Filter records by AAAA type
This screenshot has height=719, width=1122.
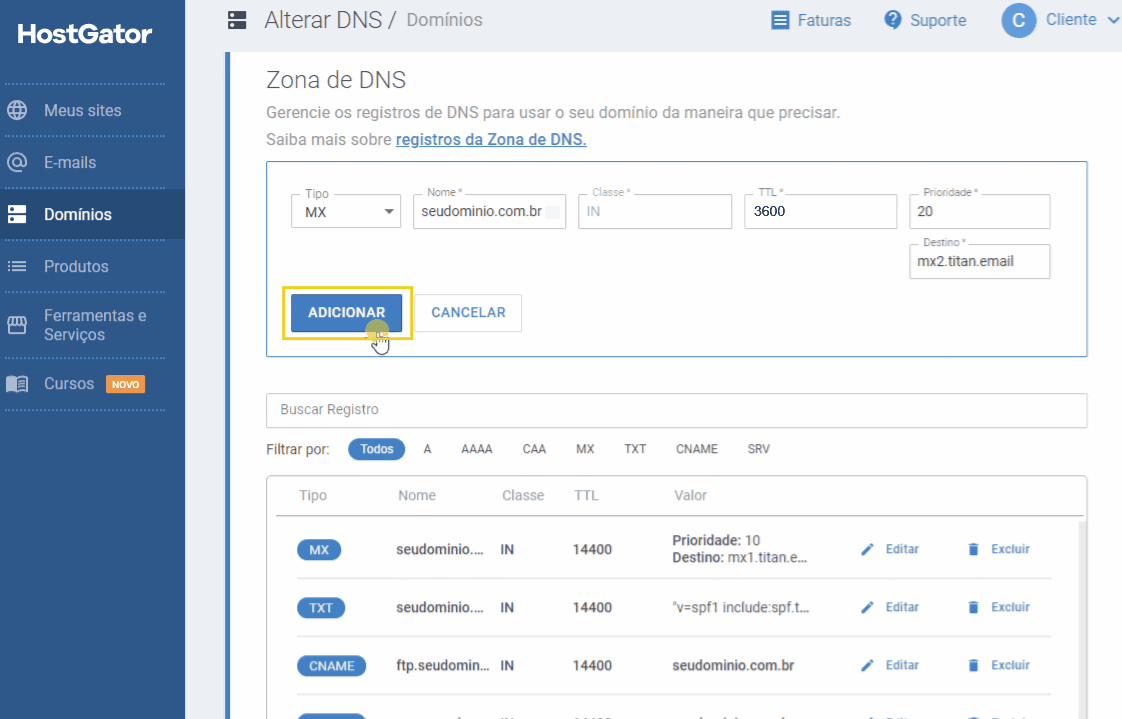click(477, 449)
